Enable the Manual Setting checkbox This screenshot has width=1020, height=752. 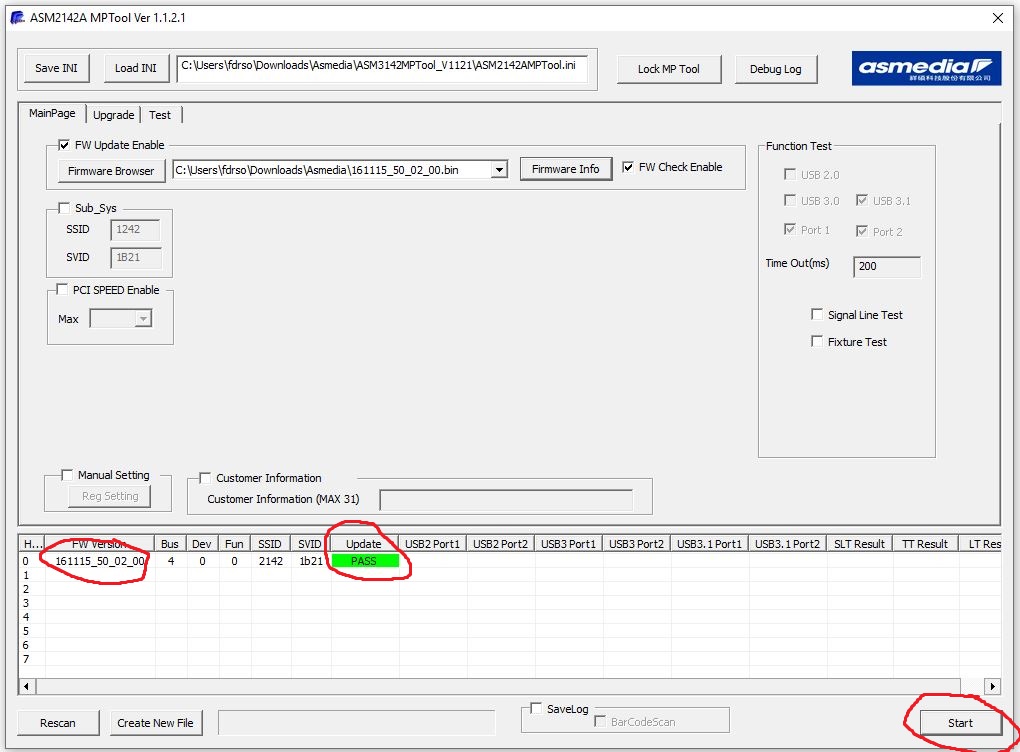[67, 476]
